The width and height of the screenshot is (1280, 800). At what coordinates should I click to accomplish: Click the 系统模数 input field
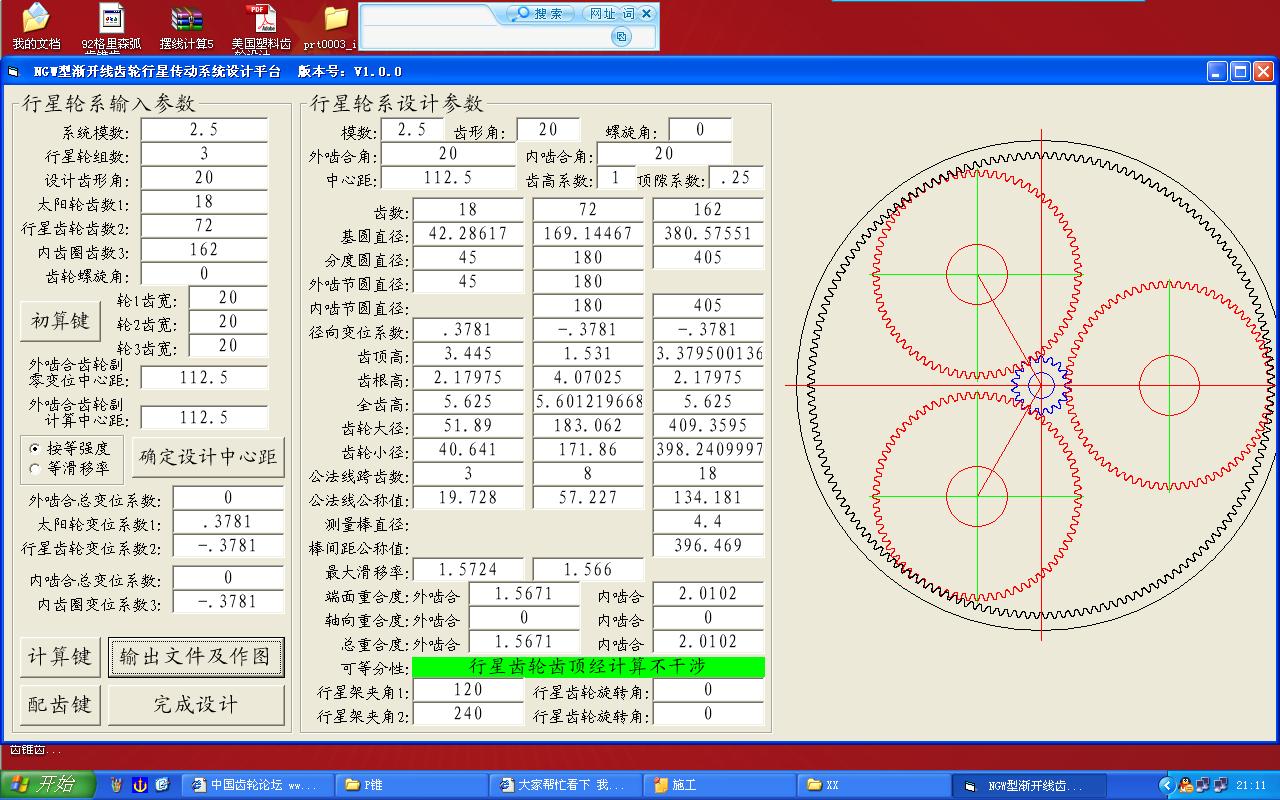(x=204, y=130)
